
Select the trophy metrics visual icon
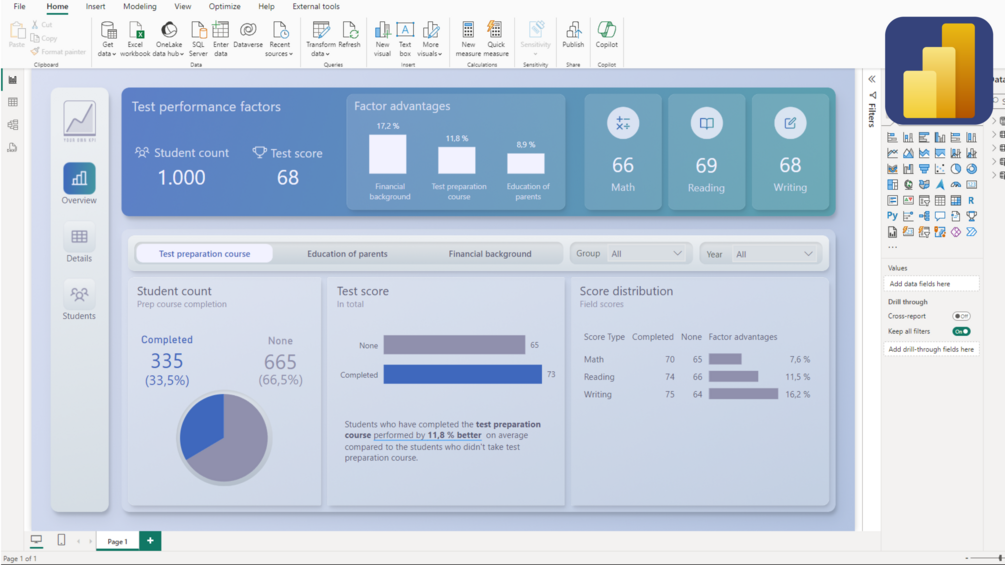point(972,216)
